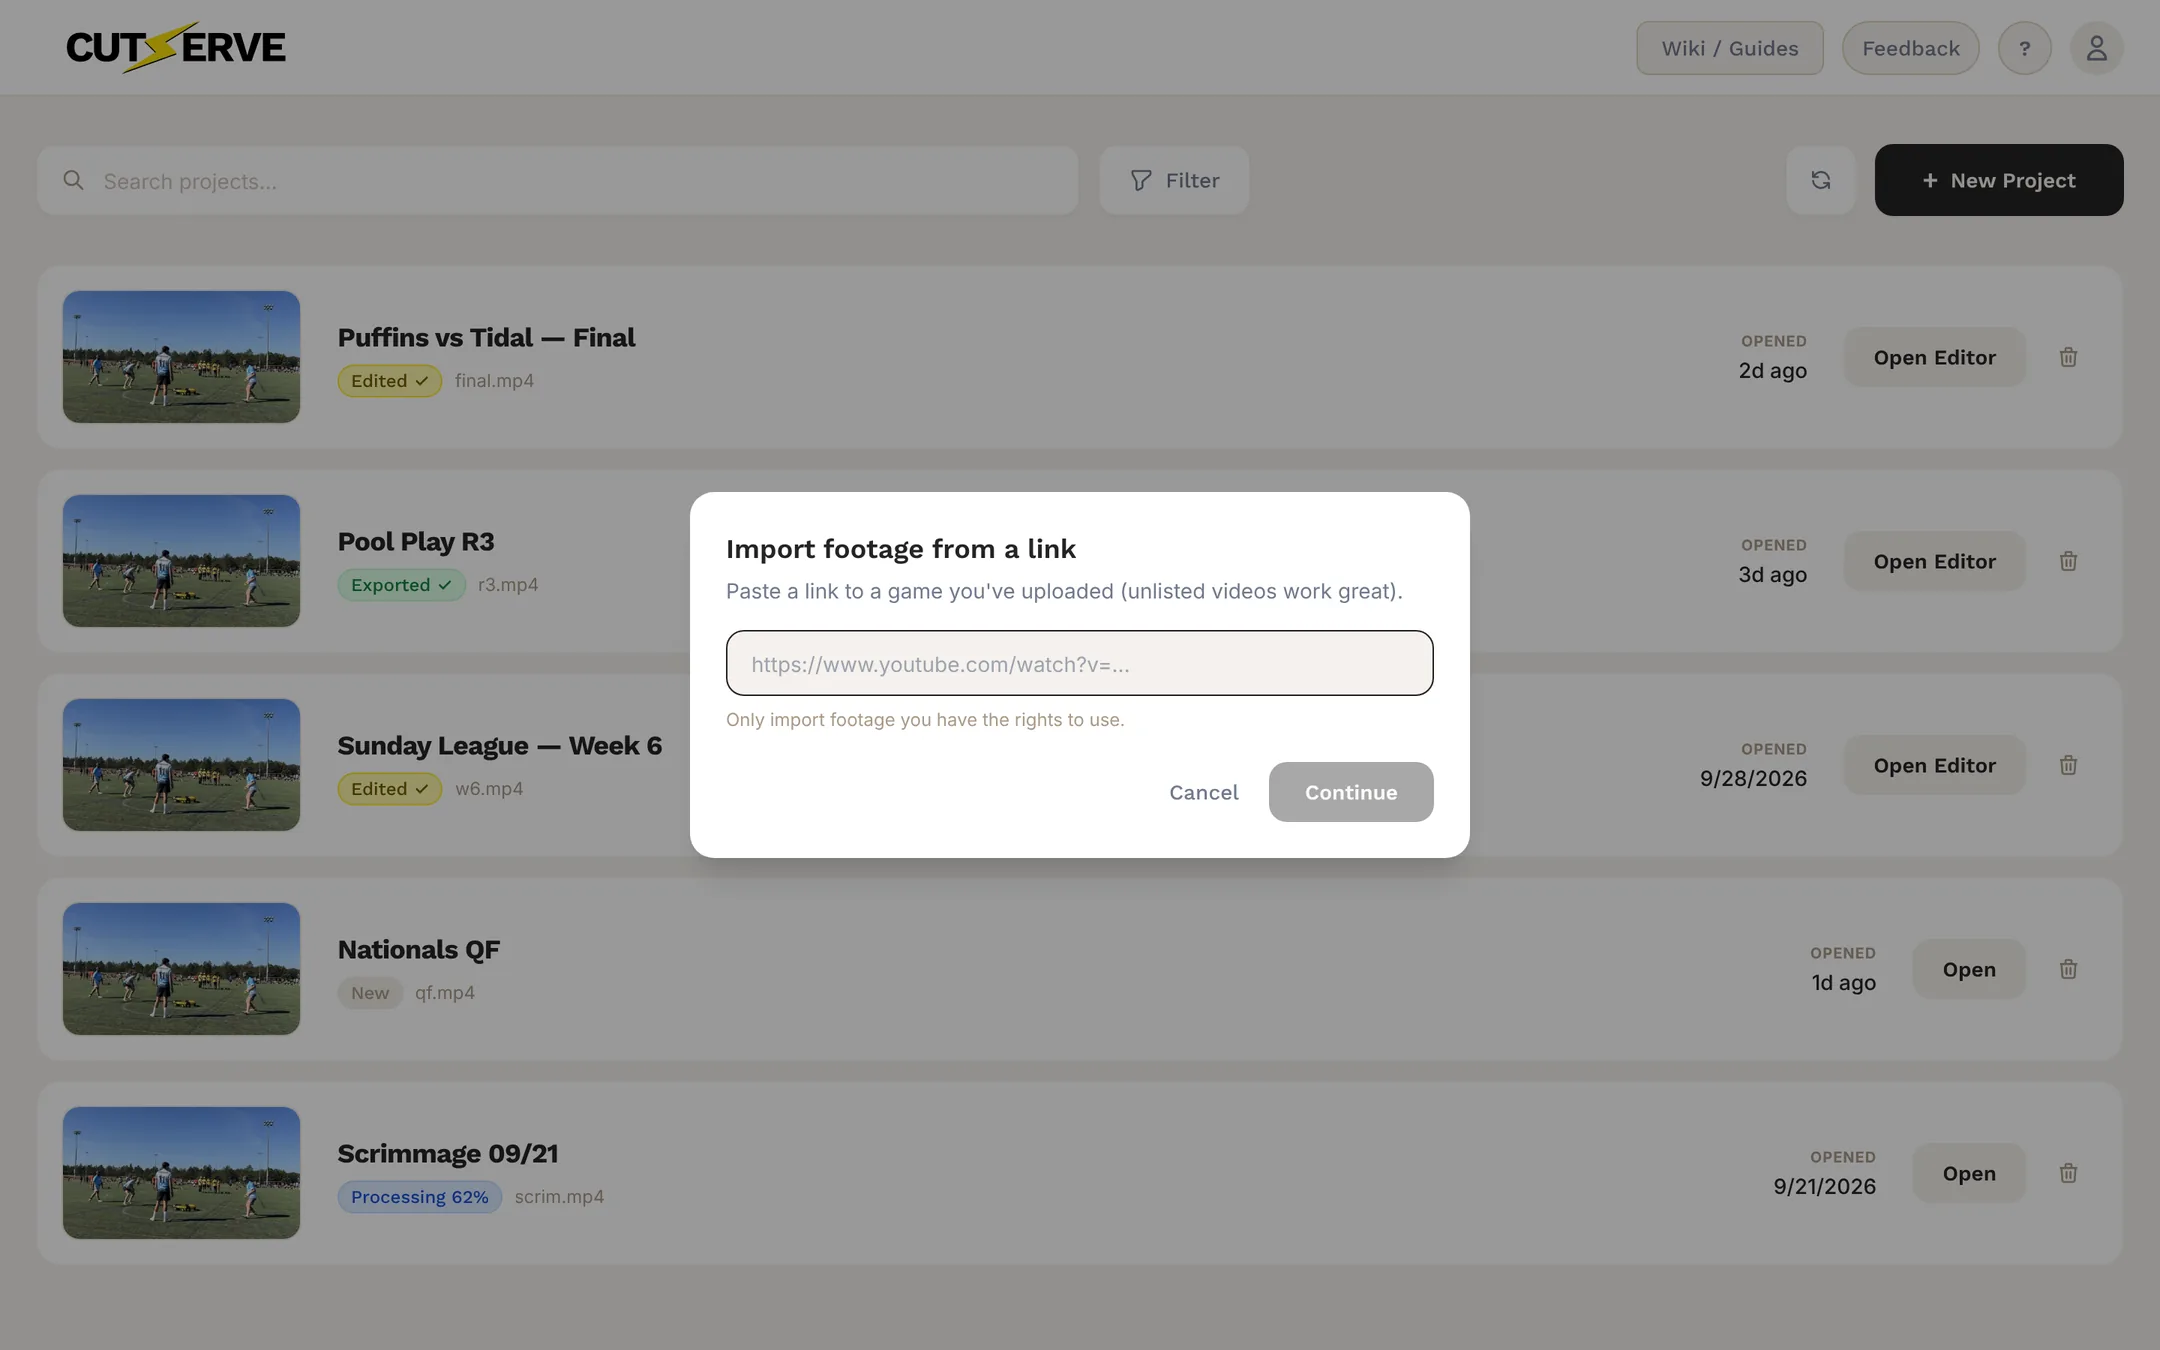
Task: Click the 'Nationals QF' title
Action: point(419,950)
